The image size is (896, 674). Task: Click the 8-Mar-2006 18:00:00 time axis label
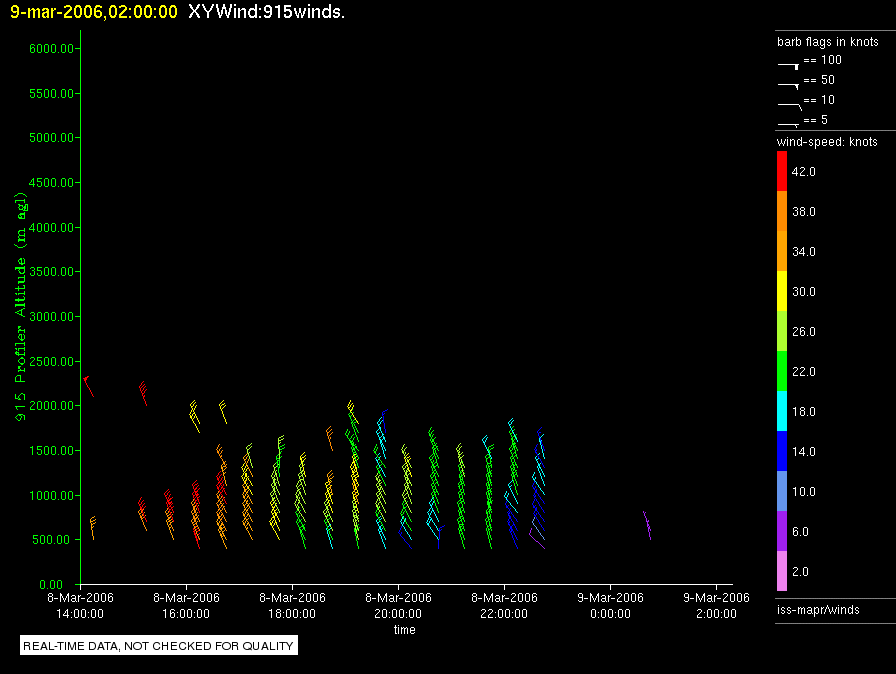(292, 605)
